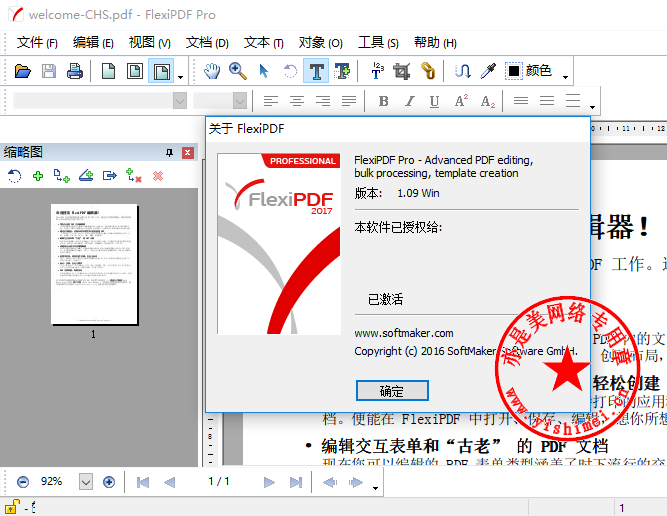Toggle Subscript formatting
The width and height of the screenshot is (667, 516).
[x=487, y=101]
